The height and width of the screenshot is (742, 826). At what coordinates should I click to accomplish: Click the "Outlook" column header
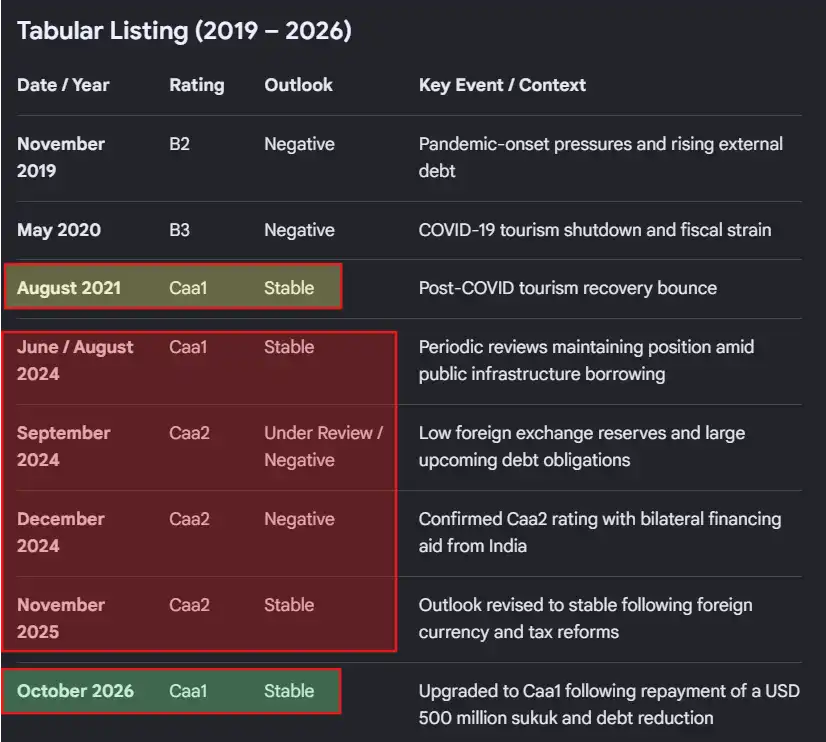(298, 85)
